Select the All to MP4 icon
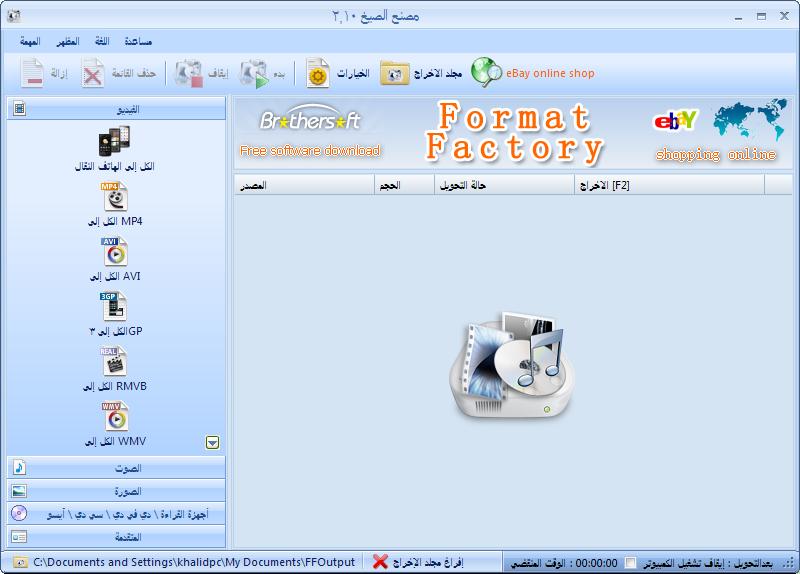The height and width of the screenshot is (574, 800). [114, 196]
